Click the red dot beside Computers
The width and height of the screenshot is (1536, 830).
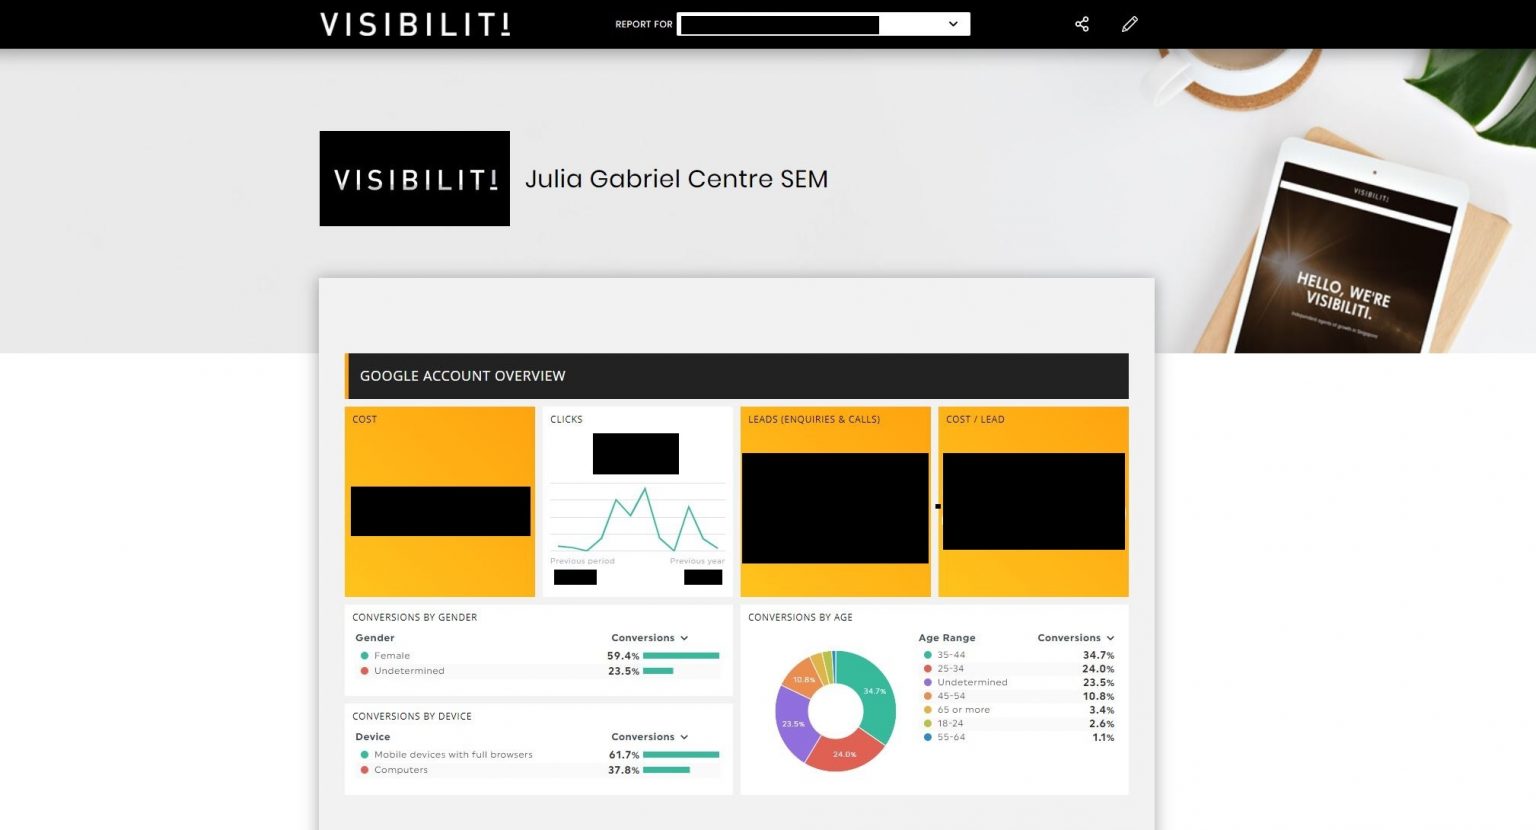[x=364, y=770]
